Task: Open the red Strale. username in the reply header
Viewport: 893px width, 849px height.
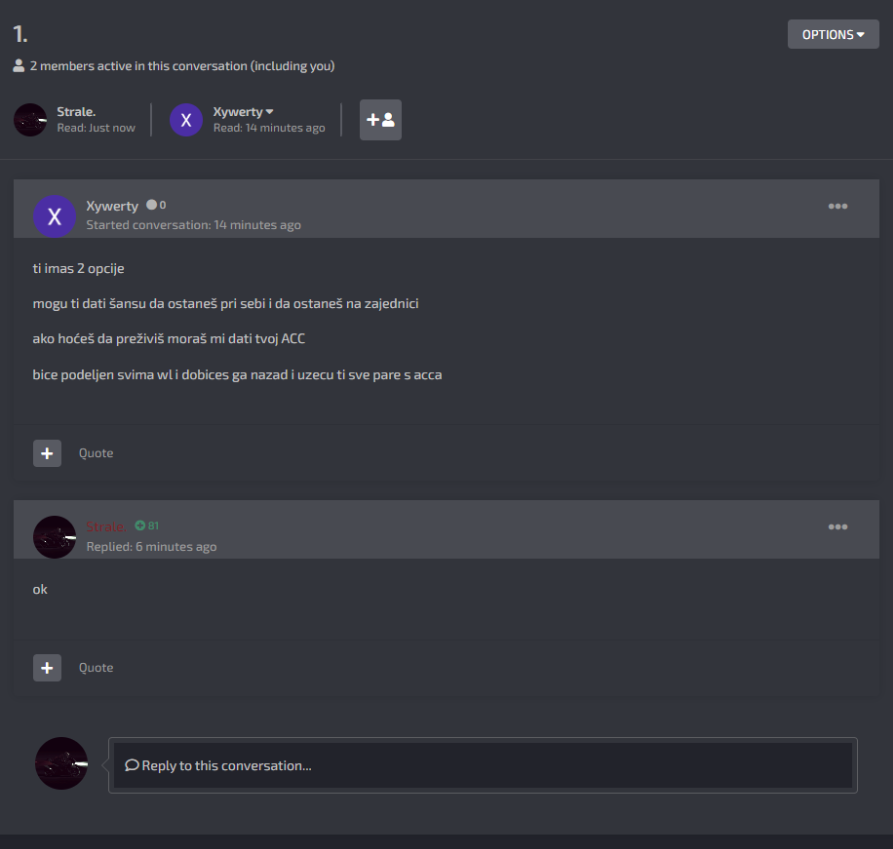Action: (x=106, y=527)
